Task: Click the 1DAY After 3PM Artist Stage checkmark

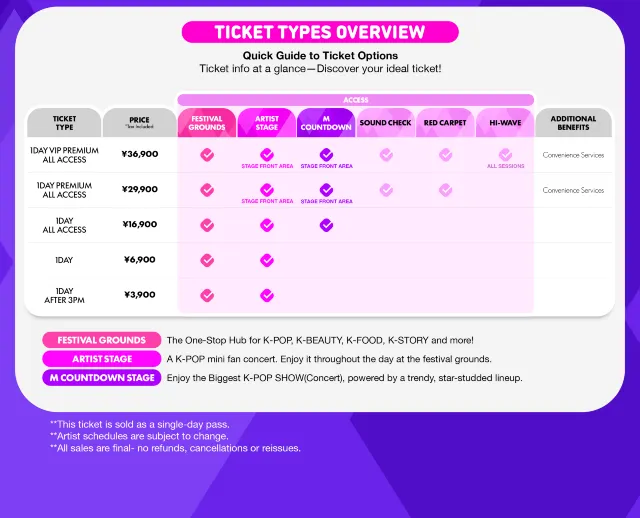Action: tap(267, 295)
